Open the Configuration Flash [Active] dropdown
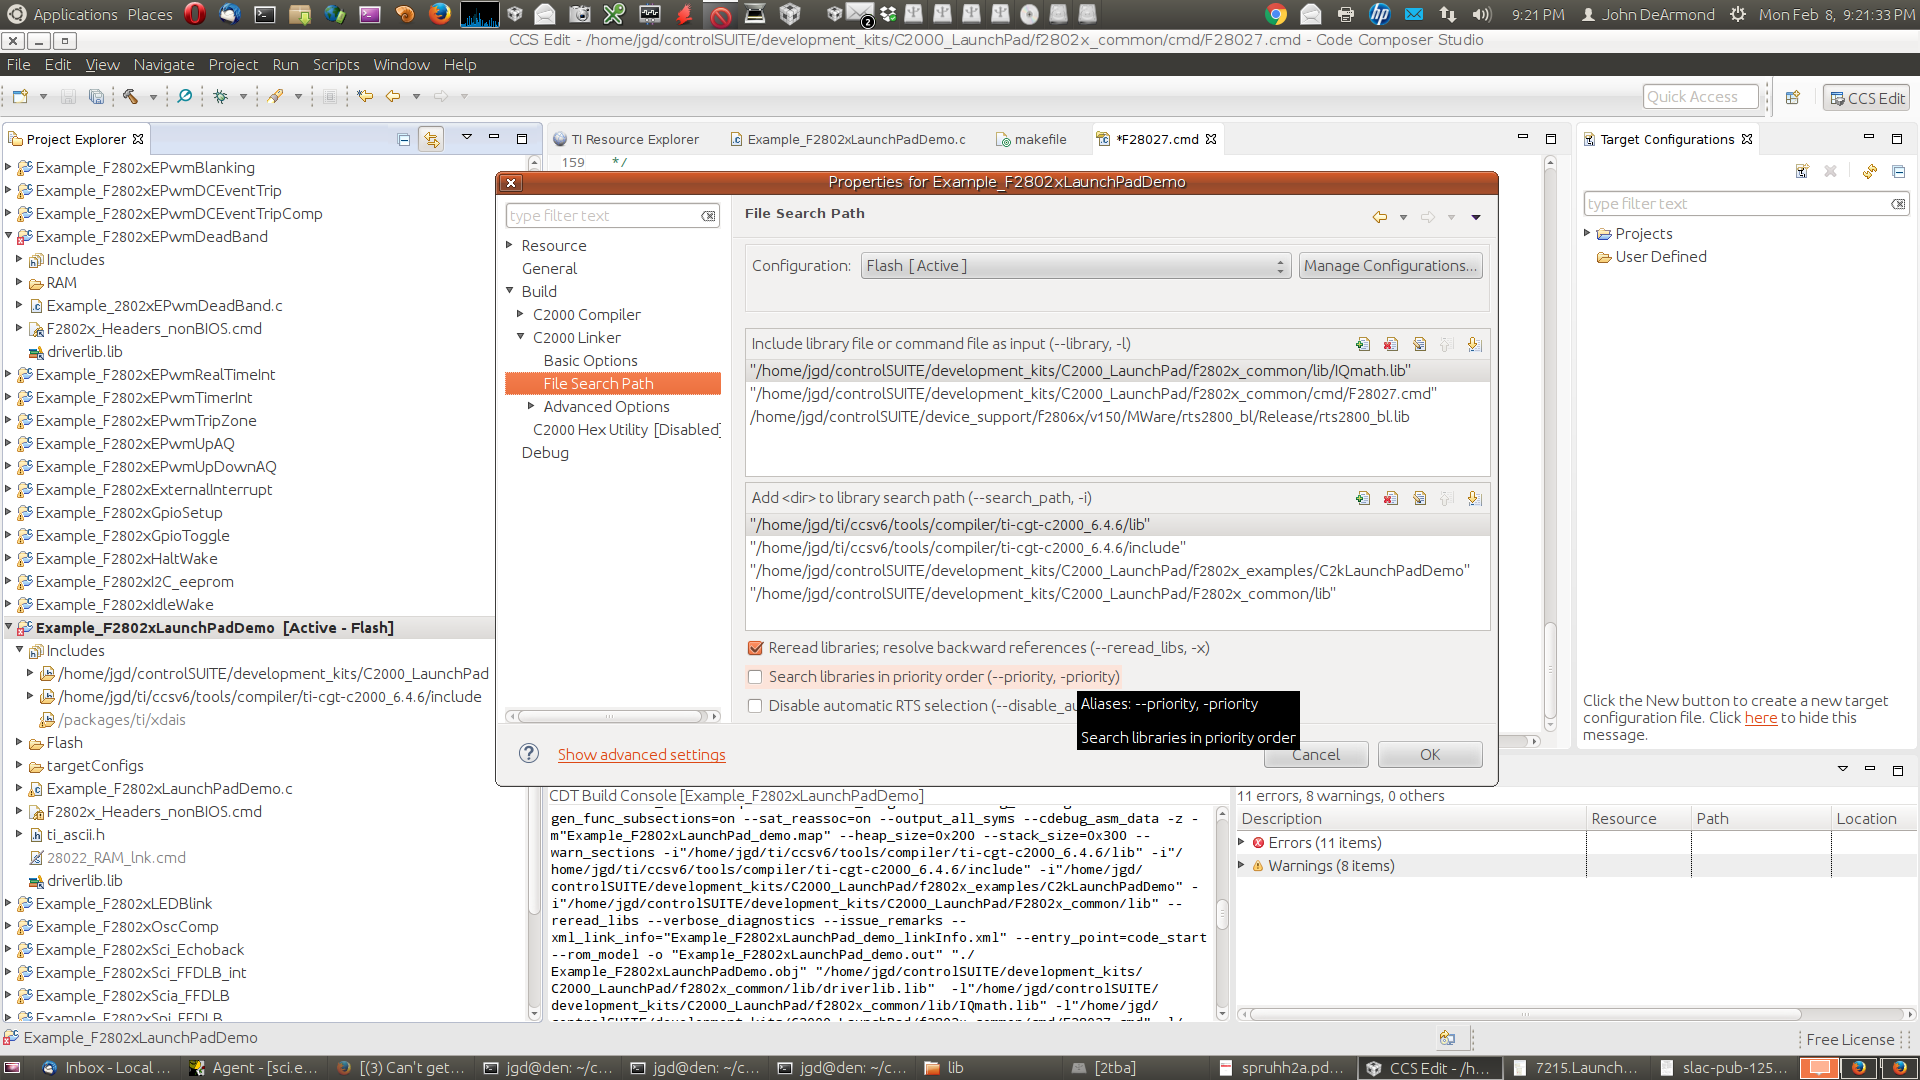The height and width of the screenshot is (1080, 1920). (1075, 266)
